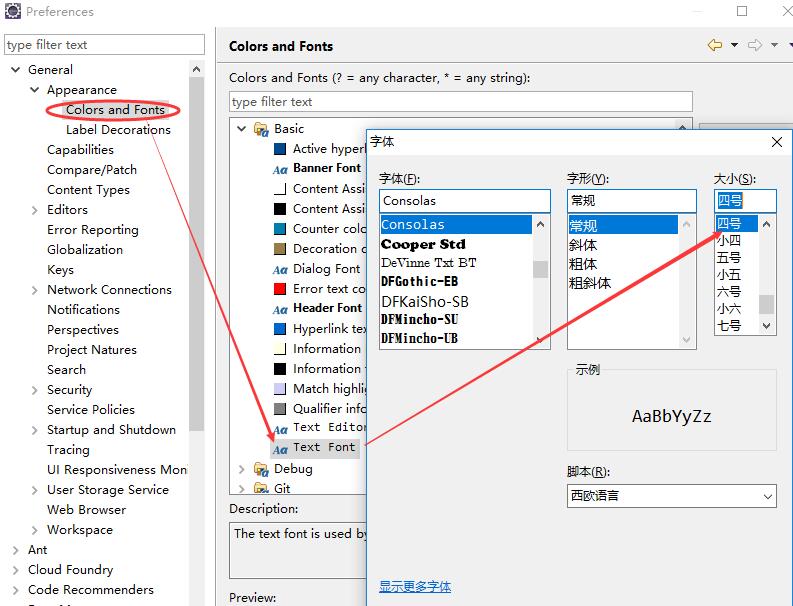Image resolution: width=793 pixels, height=606 pixels.
Task: Click the 字形 font style input field
Action: (x=632, y=201)
